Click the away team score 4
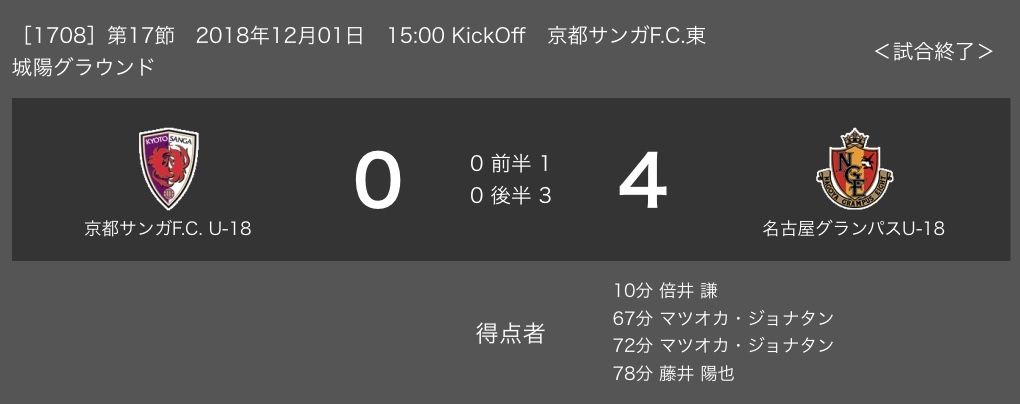The image size is (1020, 404). [x=641, y=182]
